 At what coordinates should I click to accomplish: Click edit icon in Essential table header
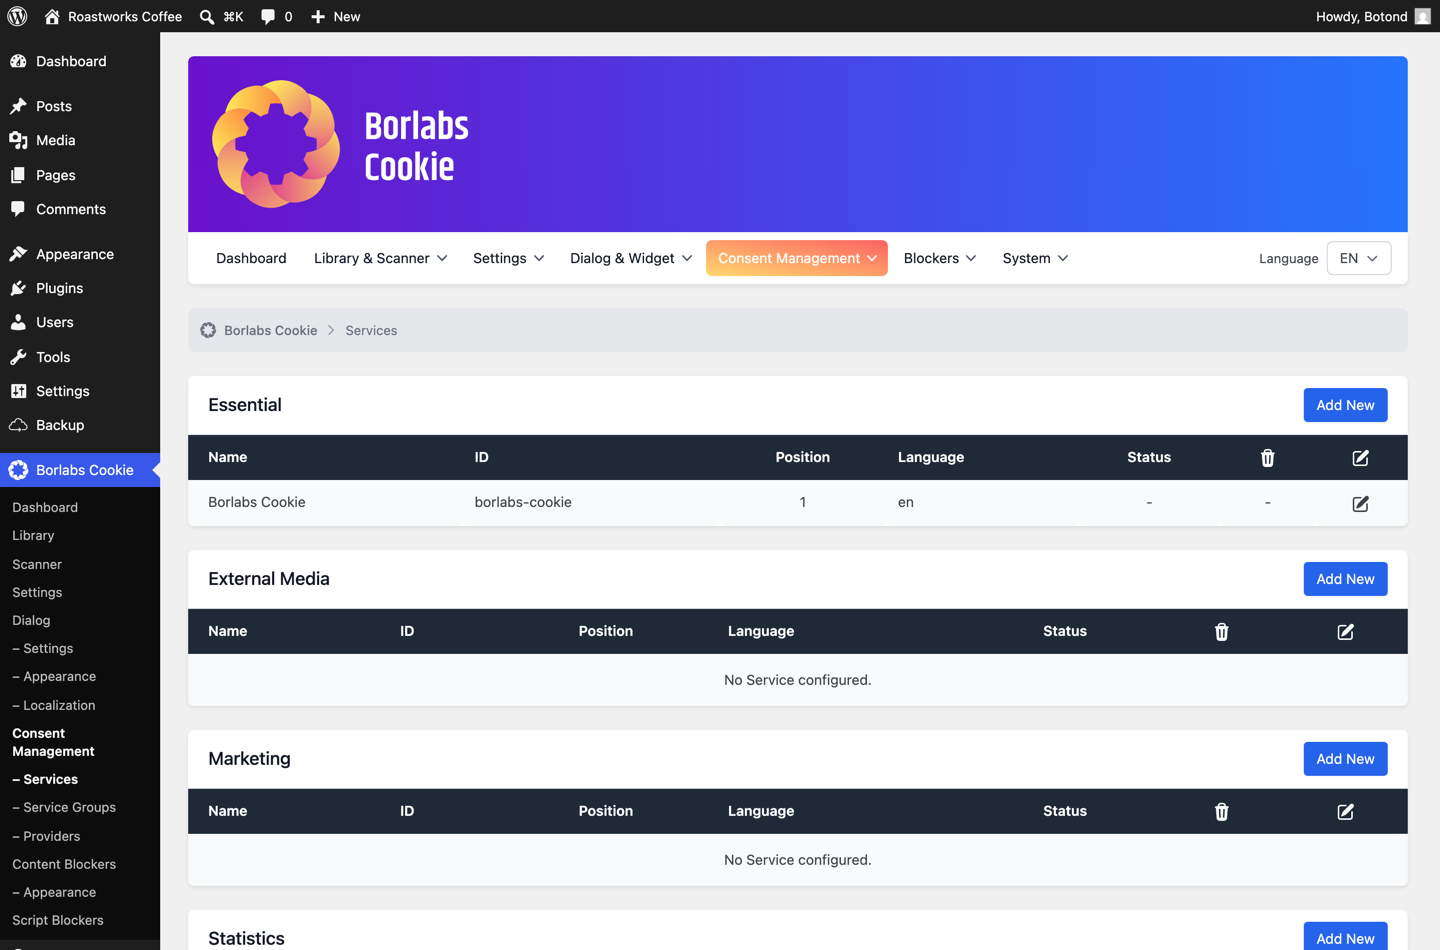[x=1360, y=457]
